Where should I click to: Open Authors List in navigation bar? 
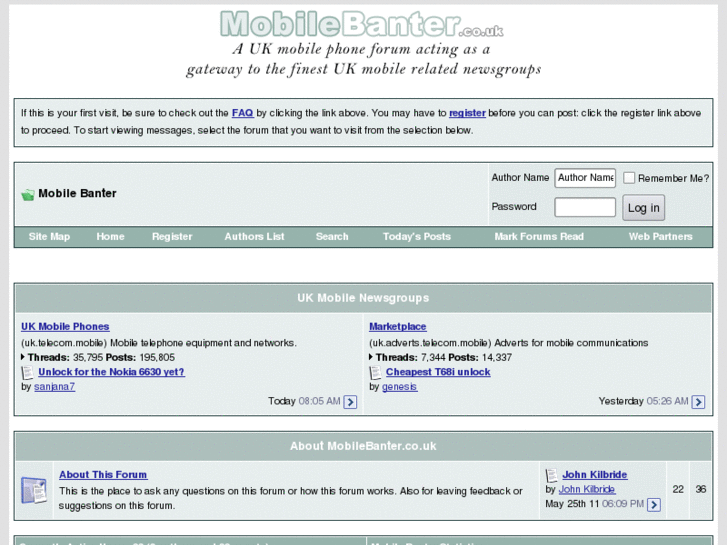pos(254,237)
